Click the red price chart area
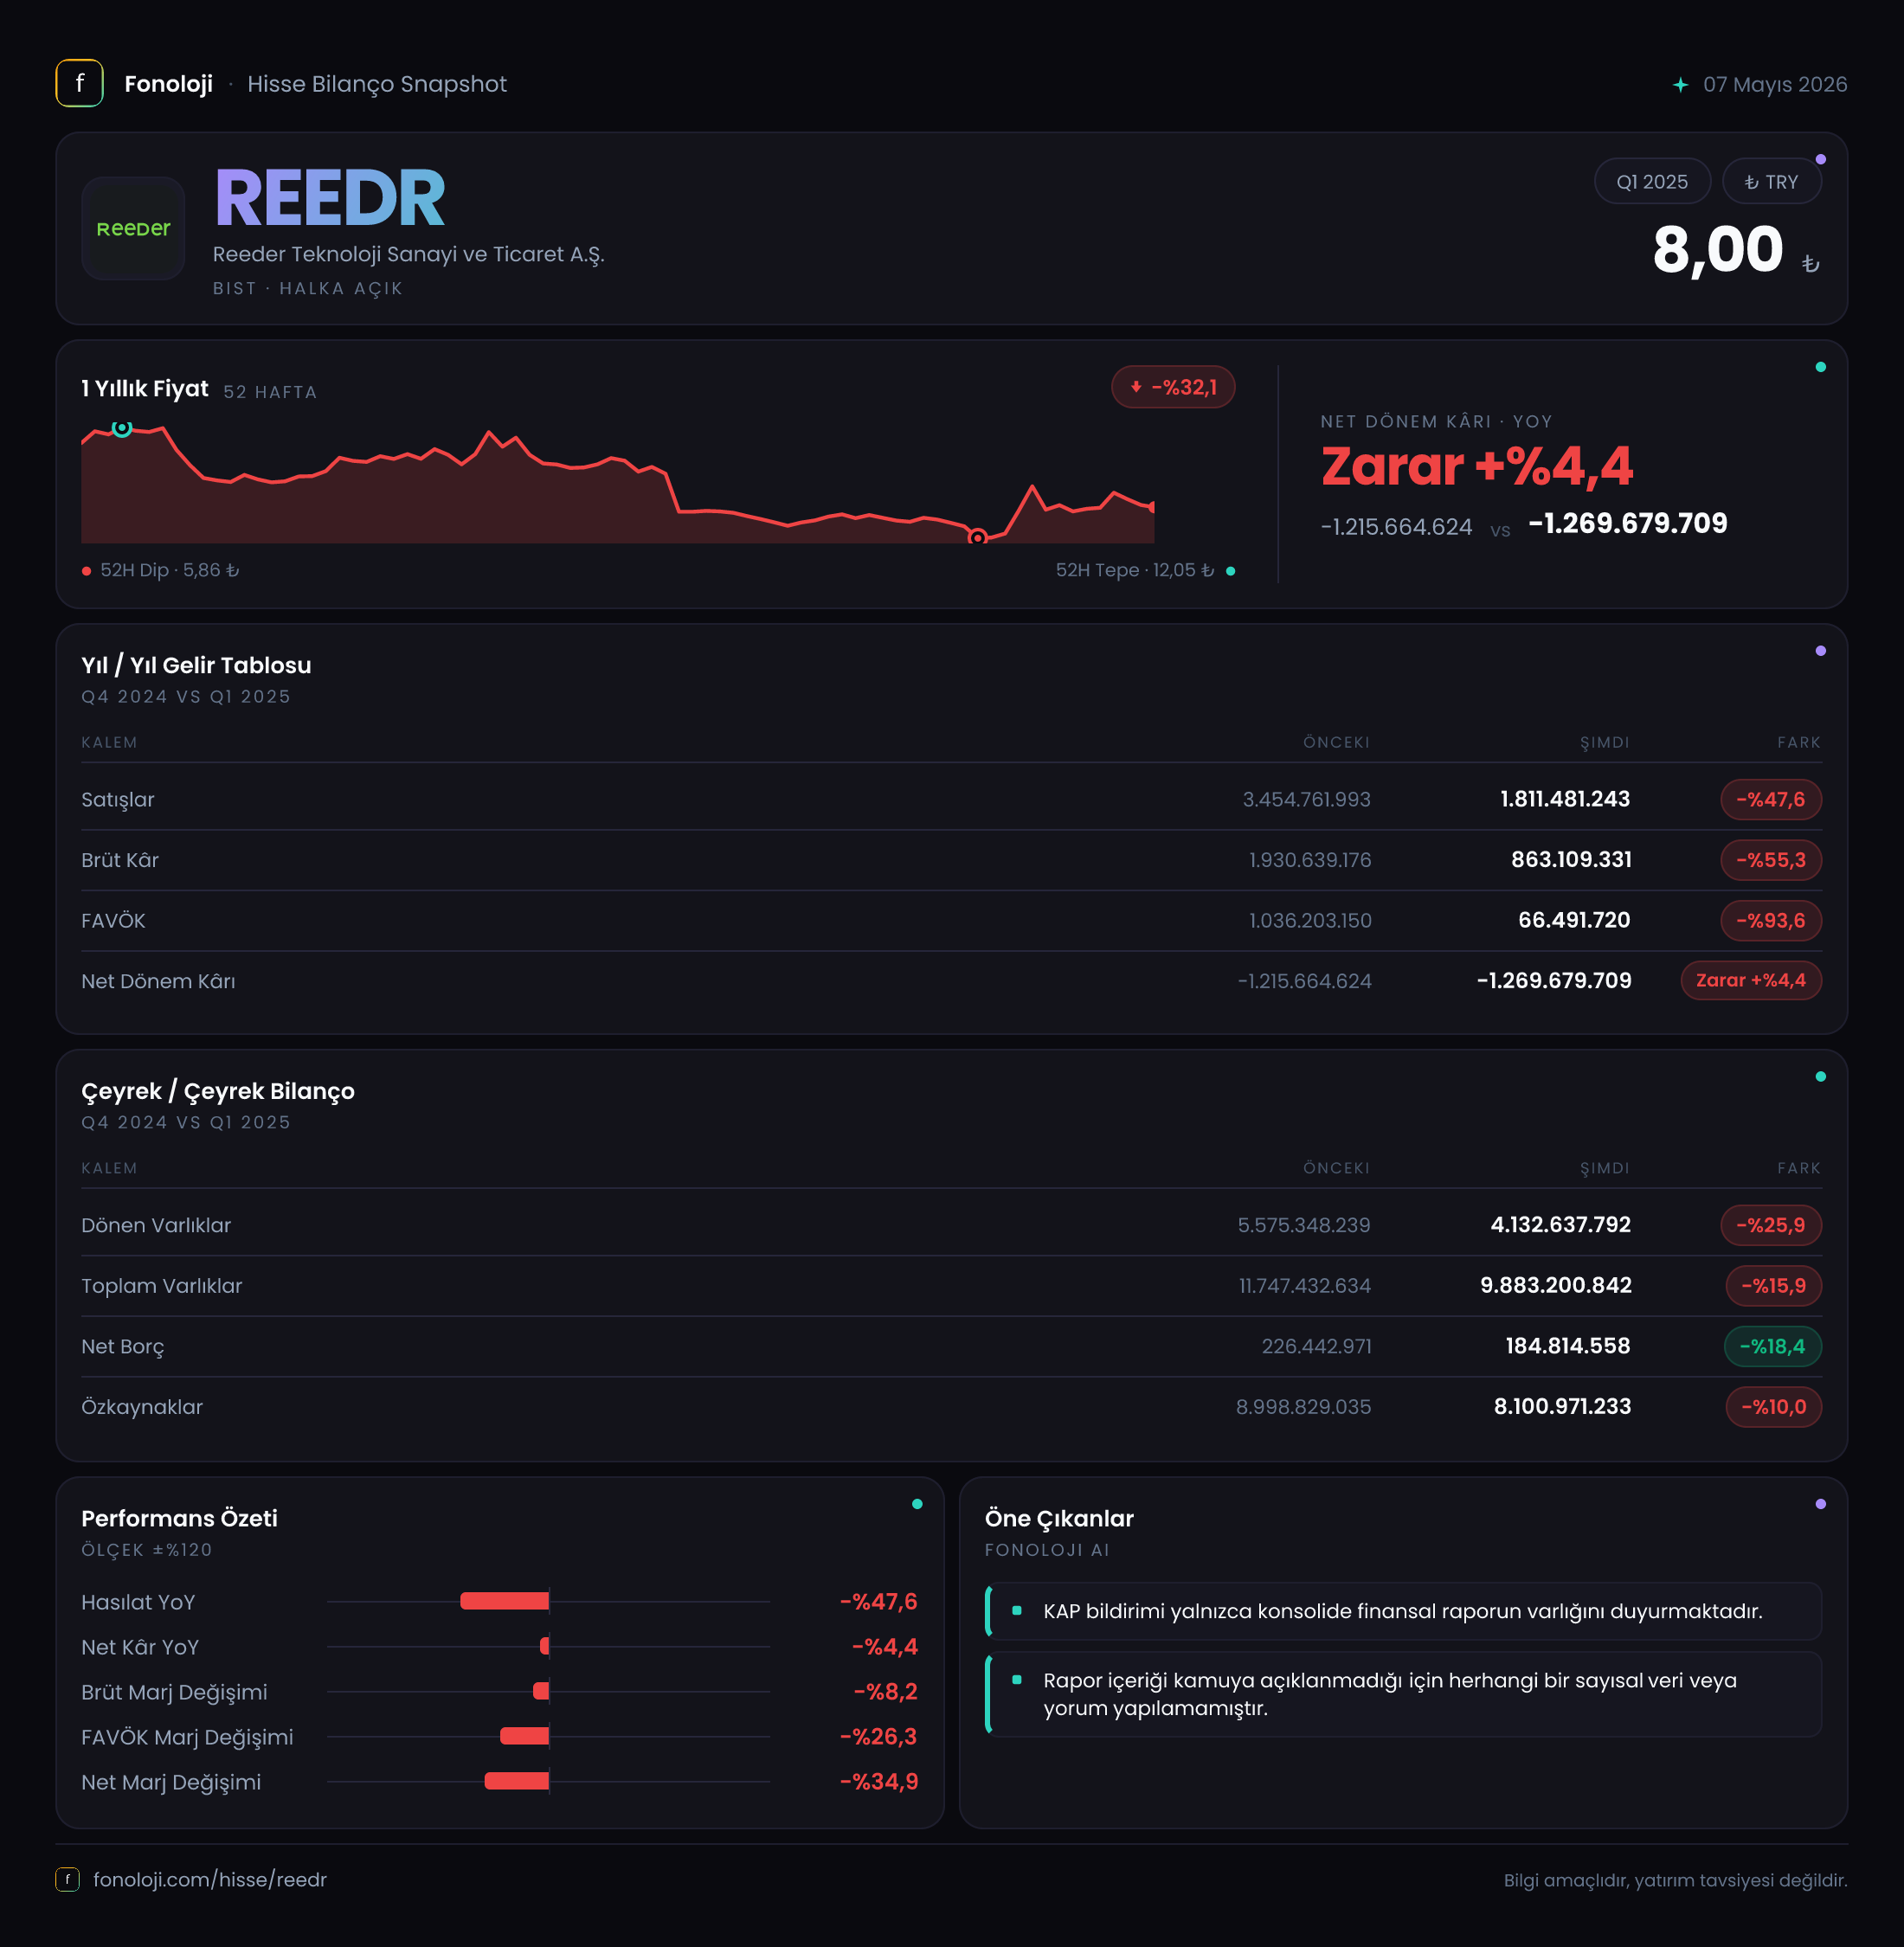The height and width of the screenshot is (1947, 1904). coord(617,486)
